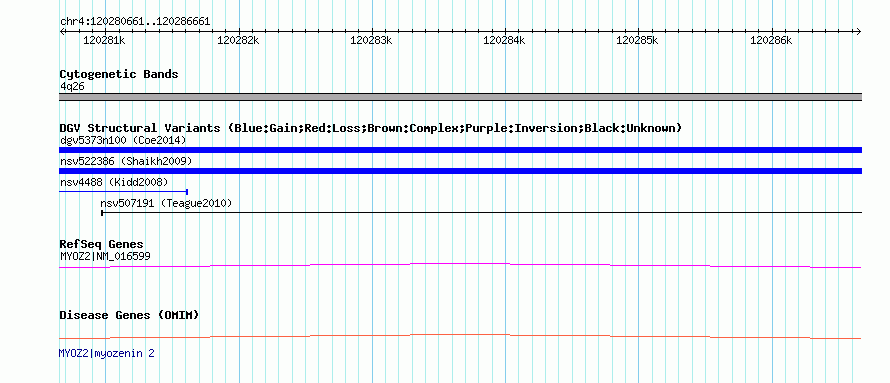Click the orange OMIM disease gene line

click(460, 336)
